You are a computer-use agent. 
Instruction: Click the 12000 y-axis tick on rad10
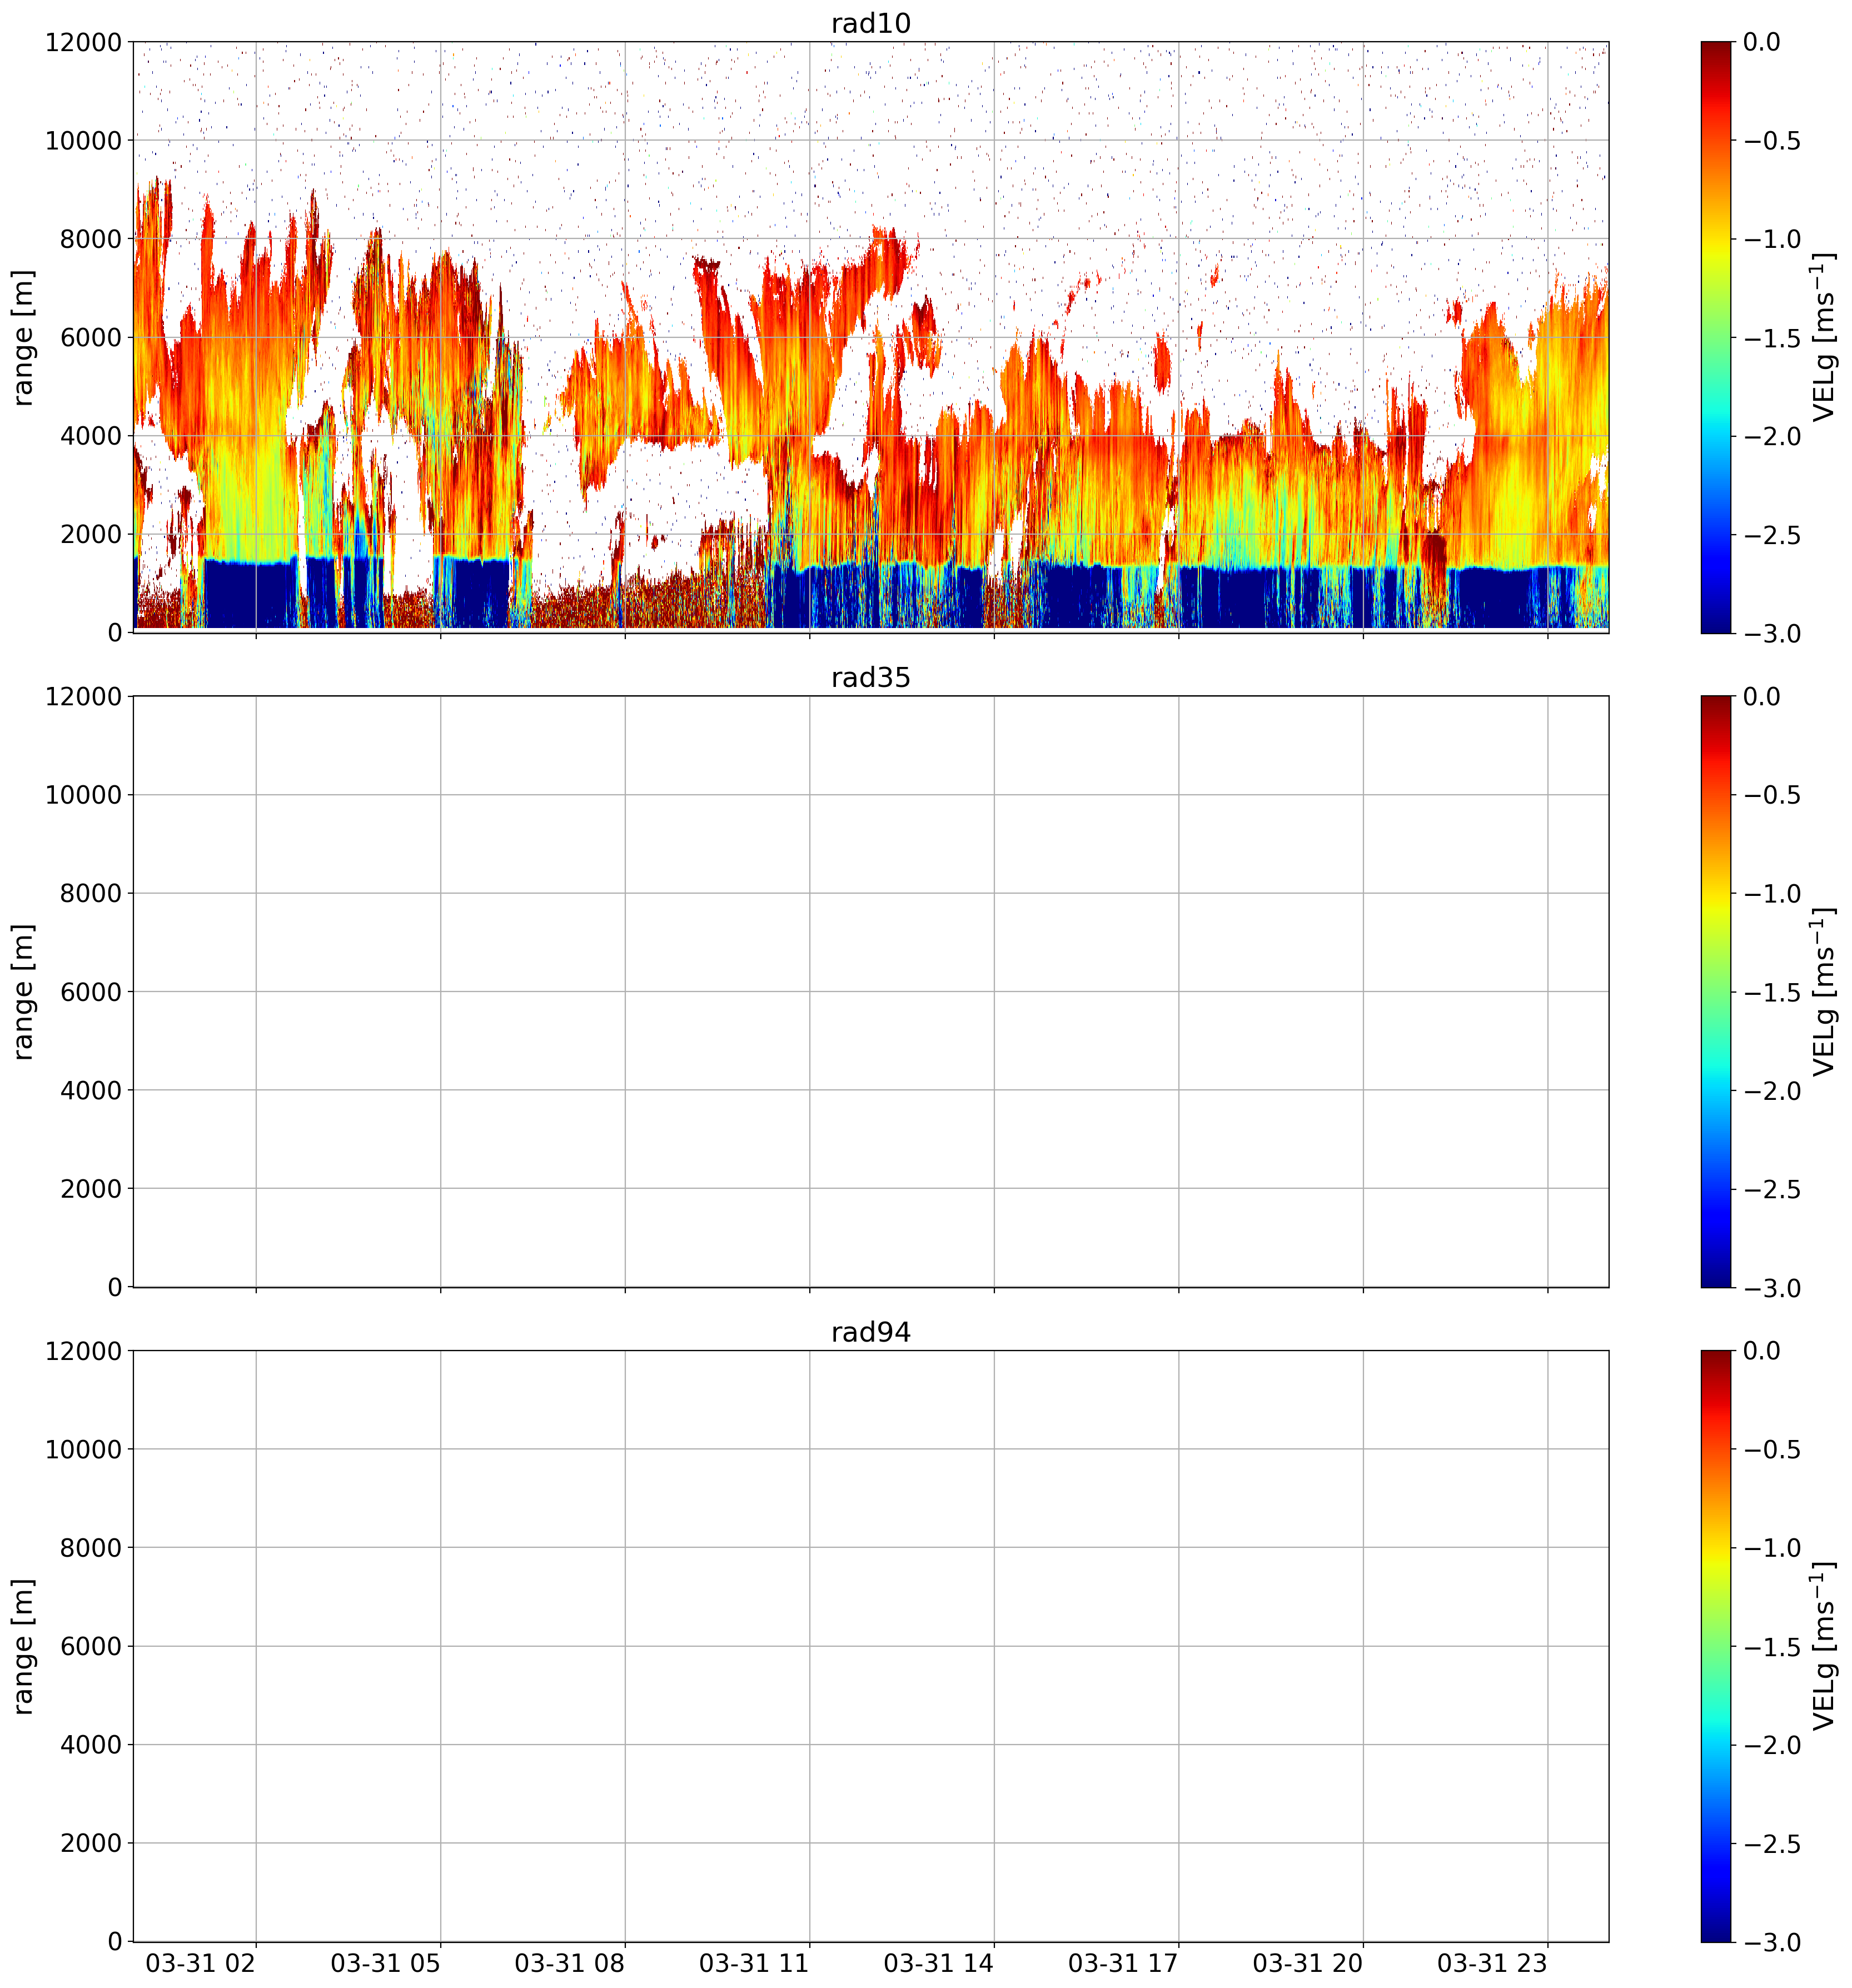83,42
